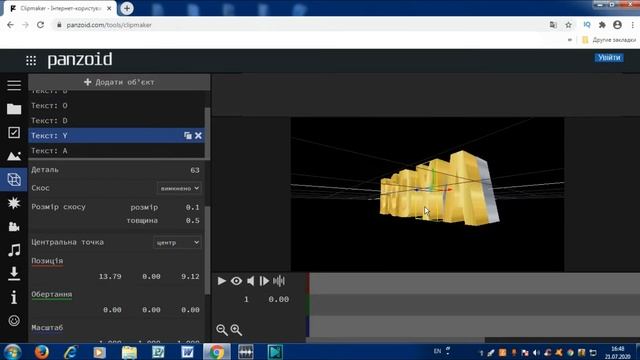The width and height of the screenshot is (640, 360).
Task: Open the effects starburst icon
Action: (14, 203)
